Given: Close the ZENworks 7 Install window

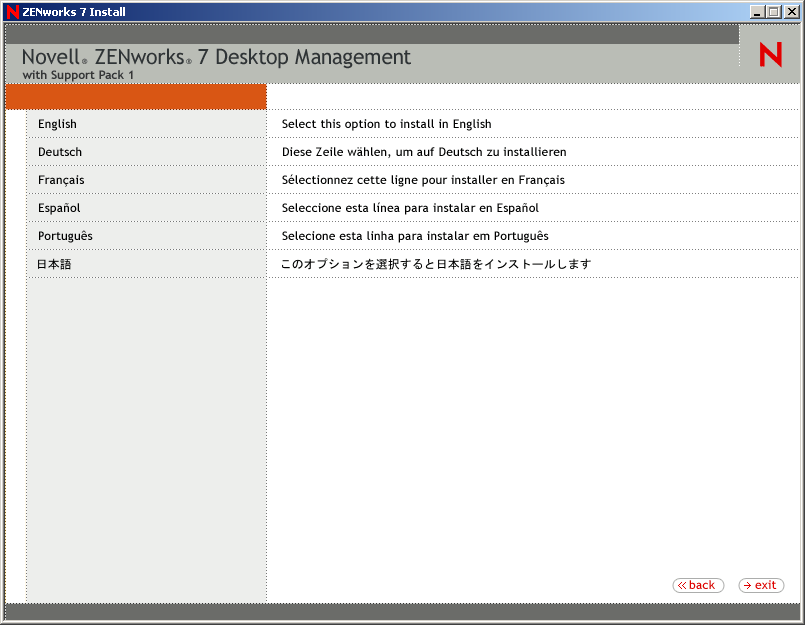Looking at the screenshot, I should pos(792,12).
